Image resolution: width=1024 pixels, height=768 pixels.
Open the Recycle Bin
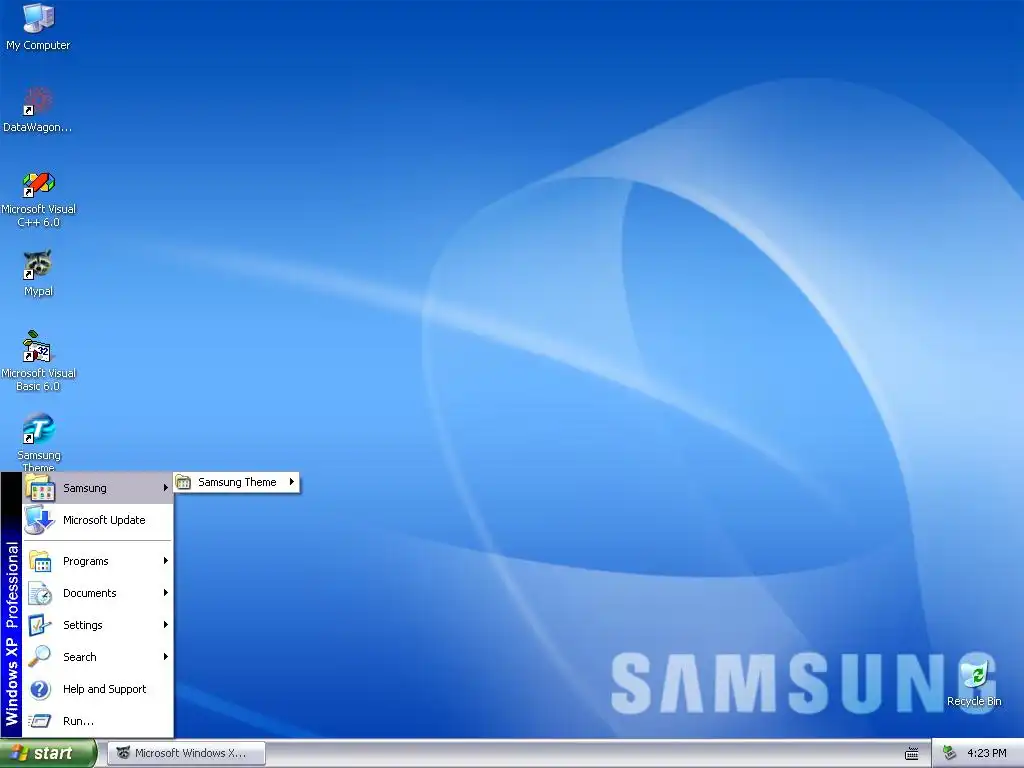pos(974,682)
